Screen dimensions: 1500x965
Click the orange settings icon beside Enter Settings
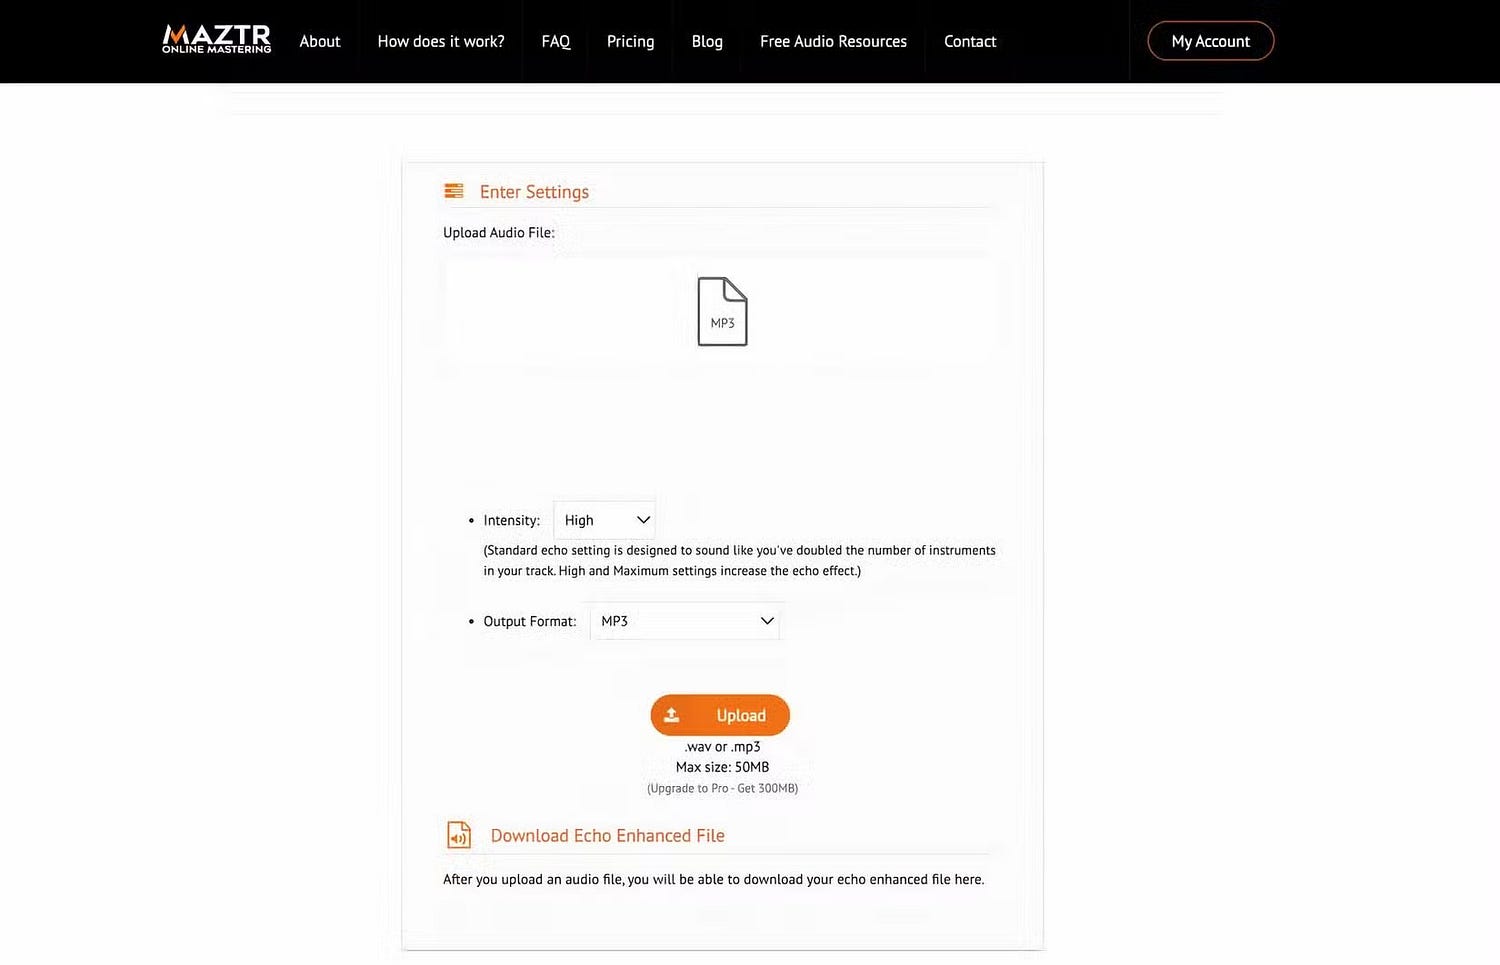pos(454,190)
